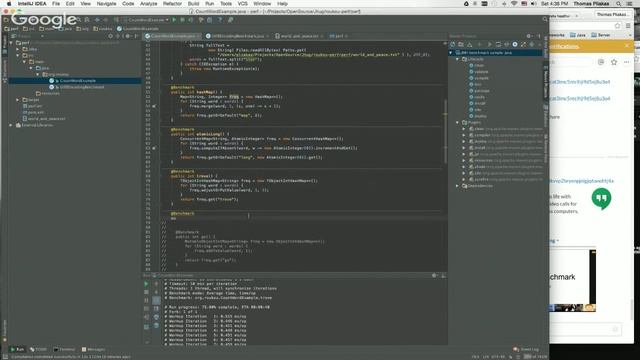Viewport: 640px width, 360px height.
Task: Open the Terminal tool window tab
Action: coord(64,349)
